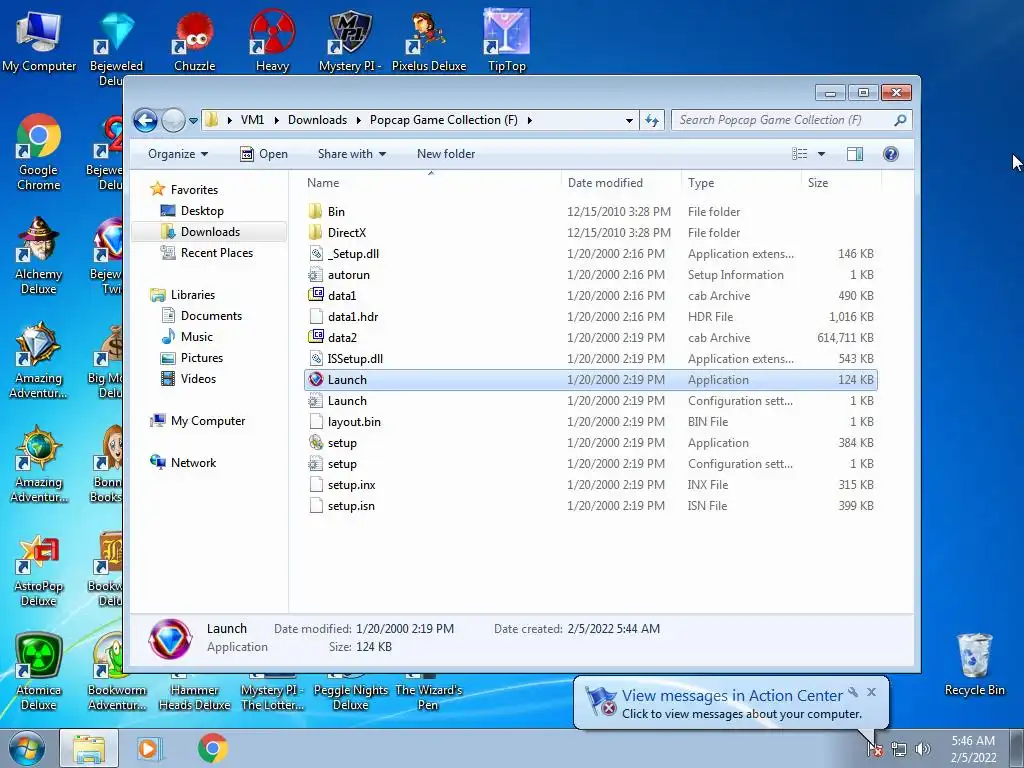Select the Heavy Weapon desktop icon
This screenshot has height=768, width=1024.
pyautogui.click(x=272, y=40)
